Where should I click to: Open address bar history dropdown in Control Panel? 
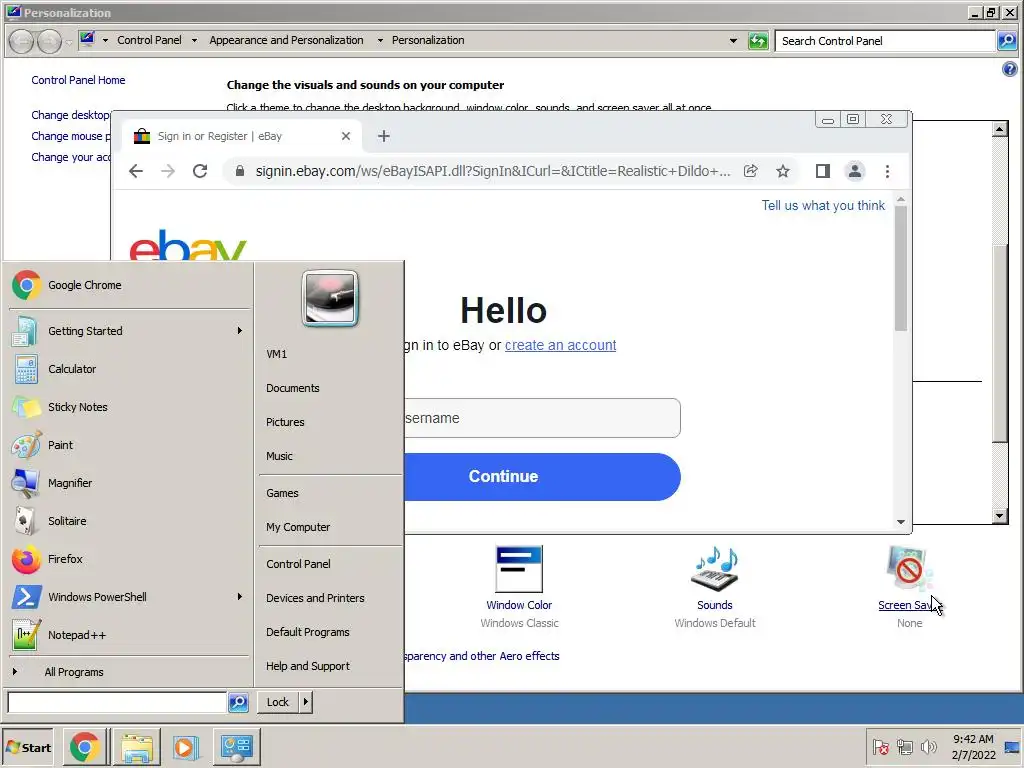[733, 40]
